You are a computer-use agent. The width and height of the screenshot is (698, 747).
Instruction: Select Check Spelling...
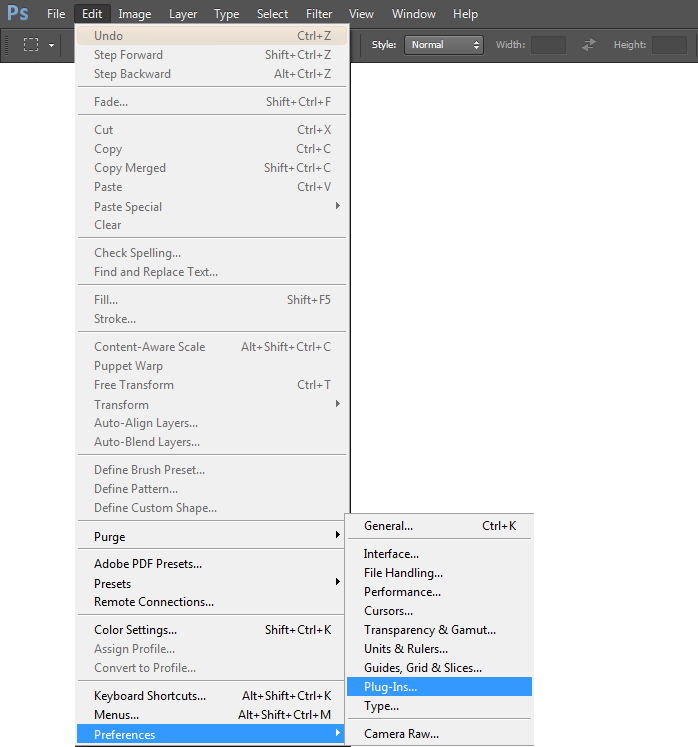212,252
